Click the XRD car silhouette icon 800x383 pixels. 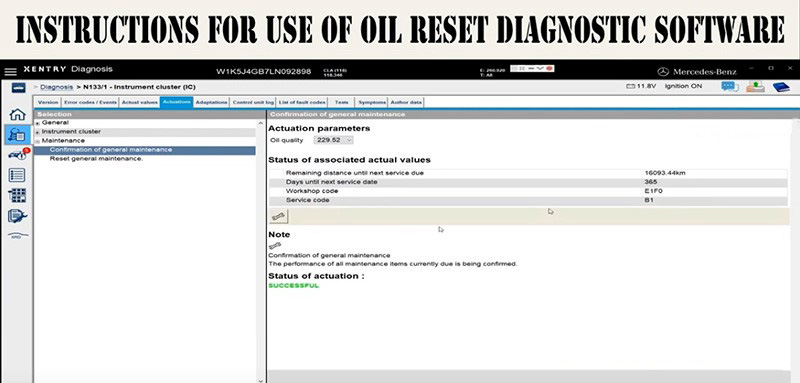pos(17,236)
